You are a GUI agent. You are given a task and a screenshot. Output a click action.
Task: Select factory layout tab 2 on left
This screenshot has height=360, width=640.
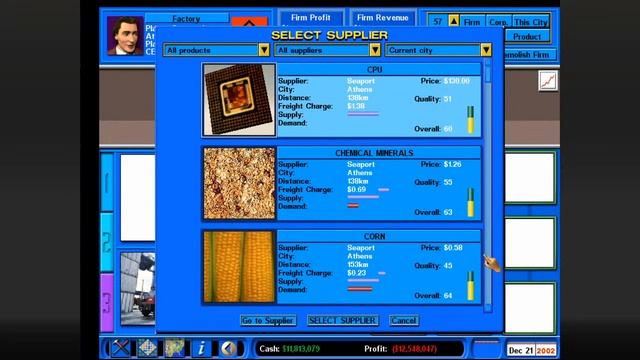(x=107, y=242)
